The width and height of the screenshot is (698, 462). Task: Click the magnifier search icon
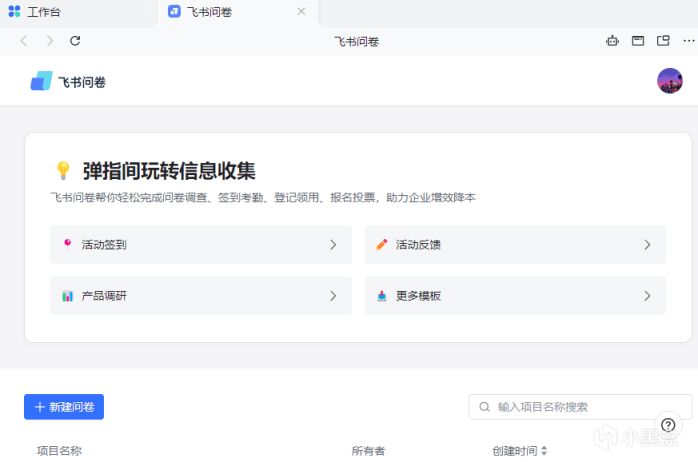484,406
